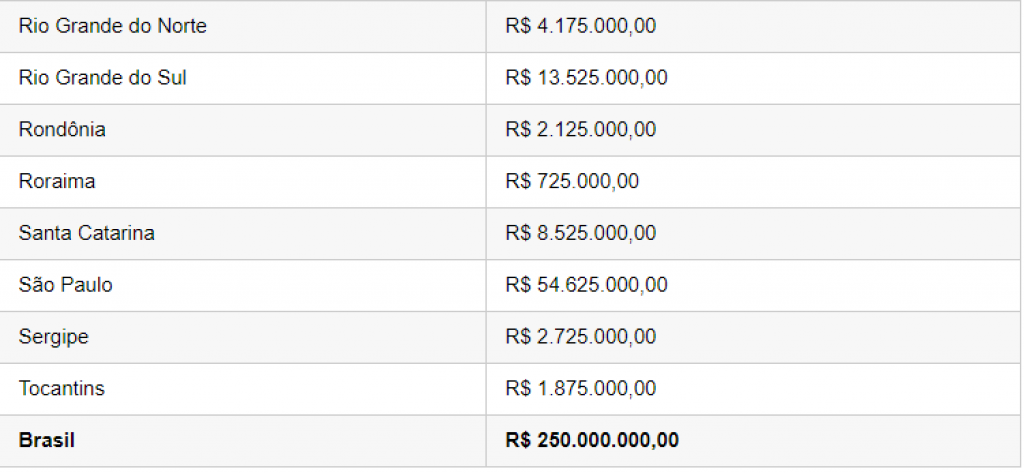
Task: Click the R$ 2.125.000,00 value
Action: click(x=581, y=129)
